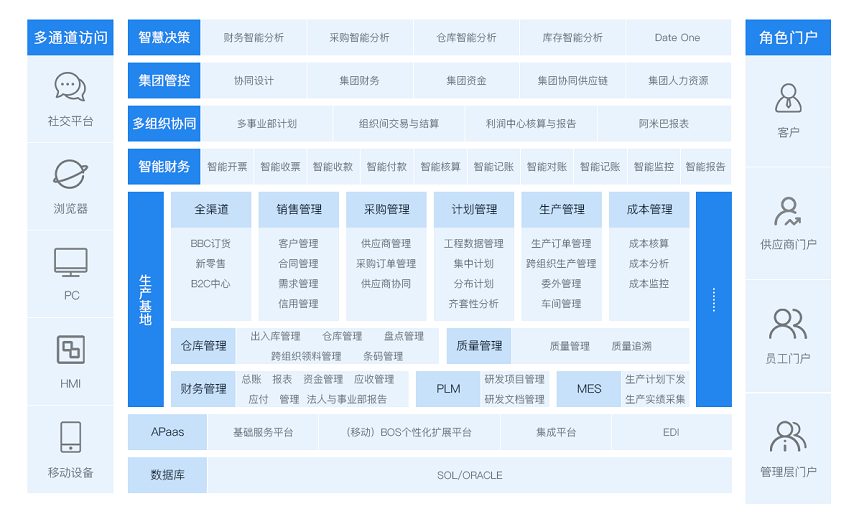856x516 pixels.
Task: Click 合同管理 under 销售管理
Action: pyautogui.click(x=298, y=264)
